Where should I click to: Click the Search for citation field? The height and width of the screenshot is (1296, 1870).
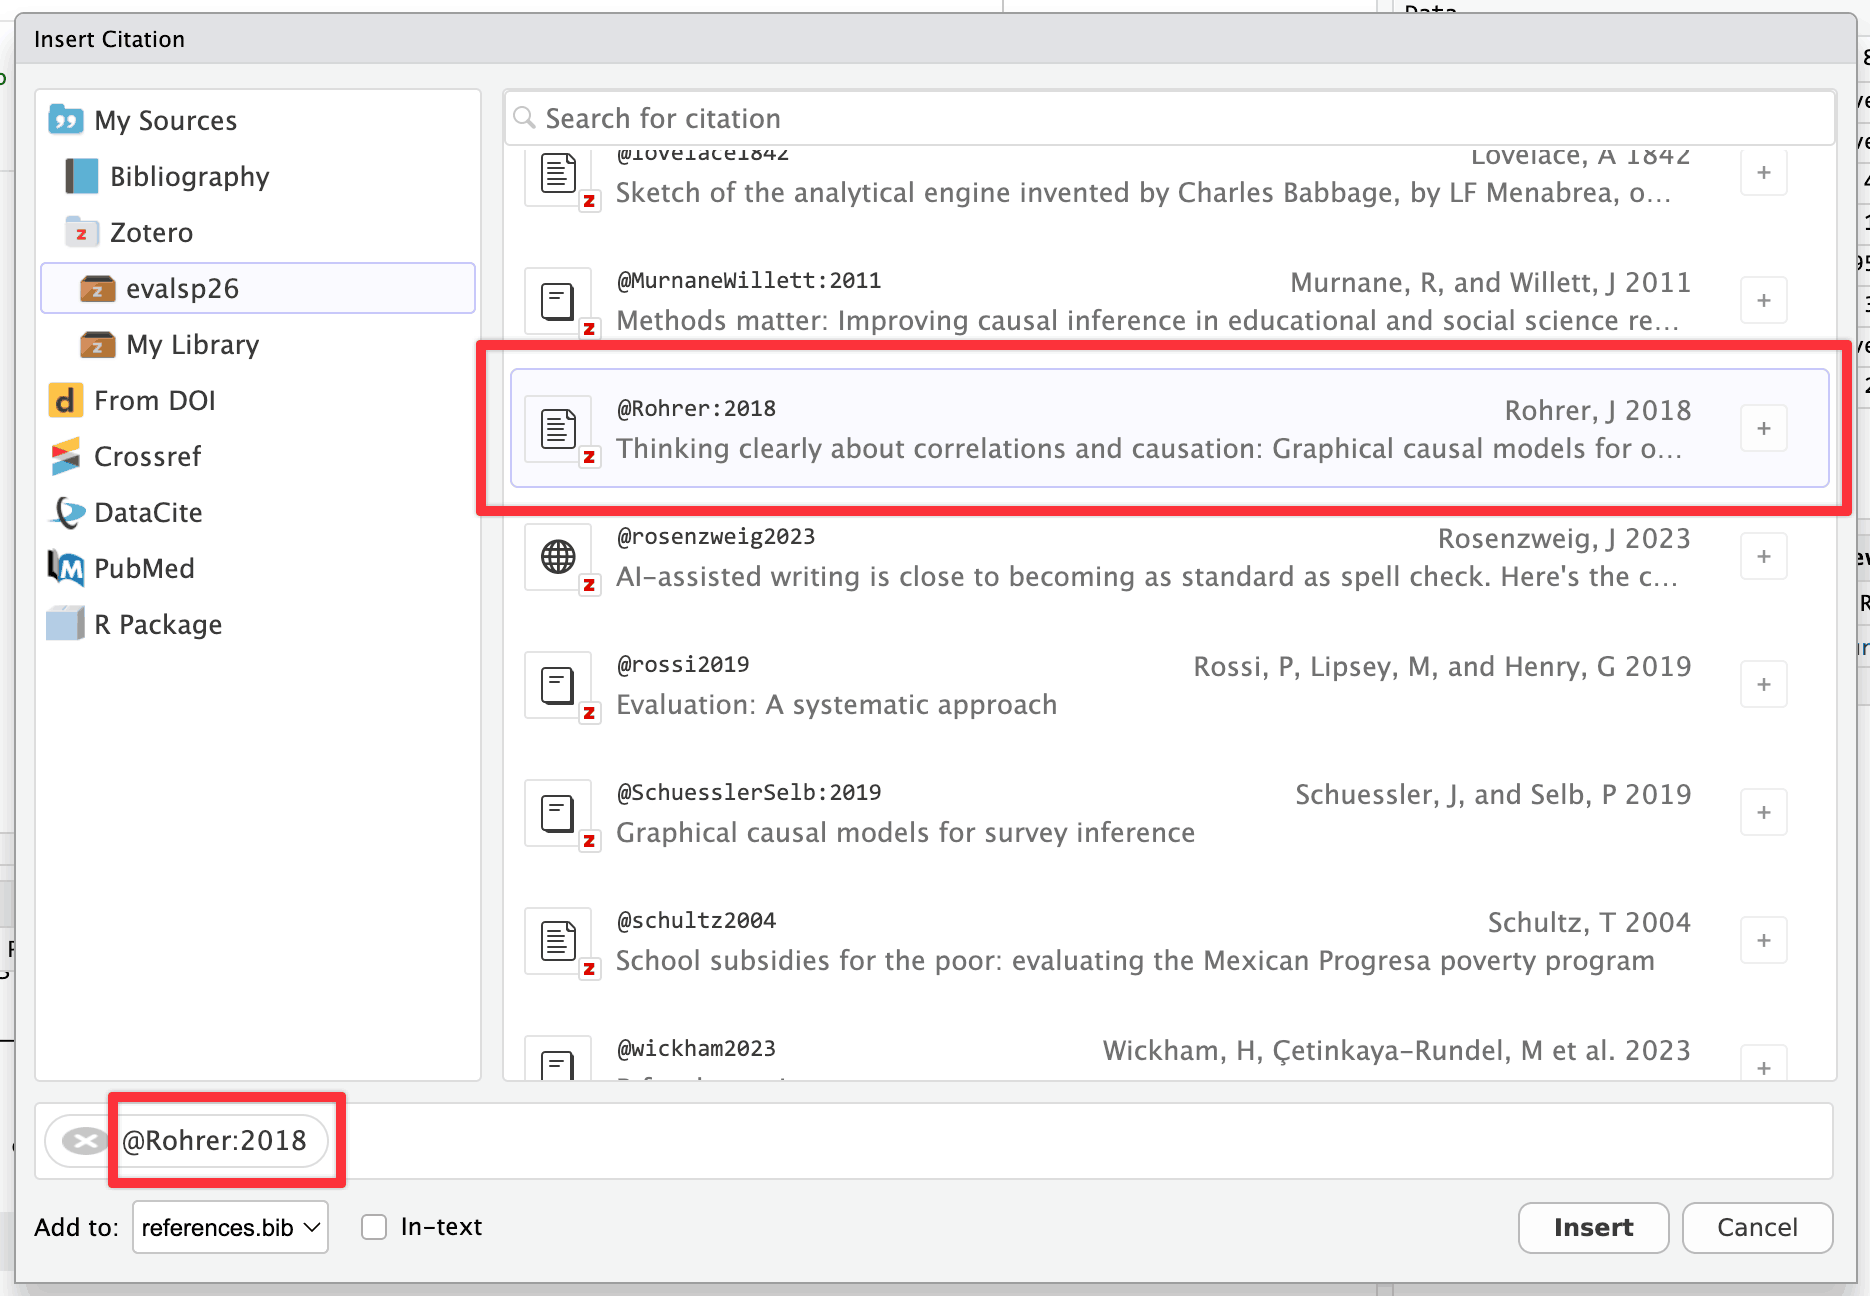point(1170,119)
